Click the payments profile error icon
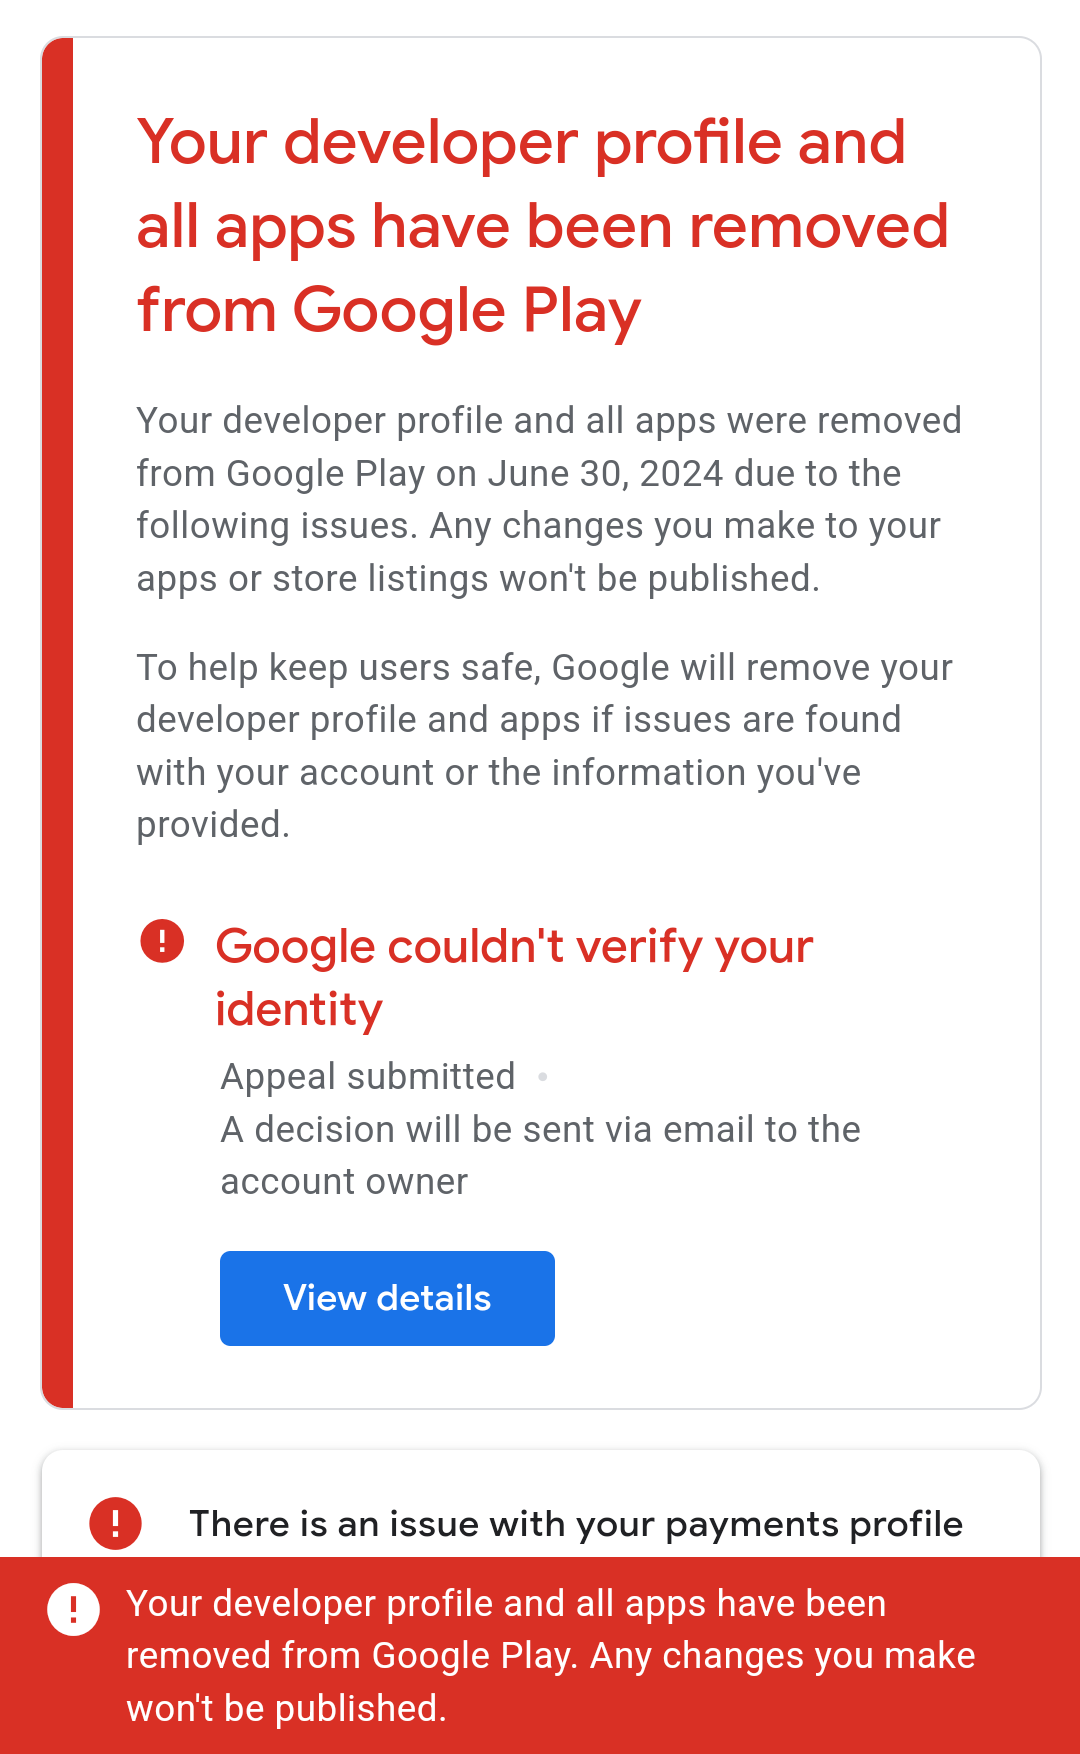 pyautogui.click(x=116, y=1523)
